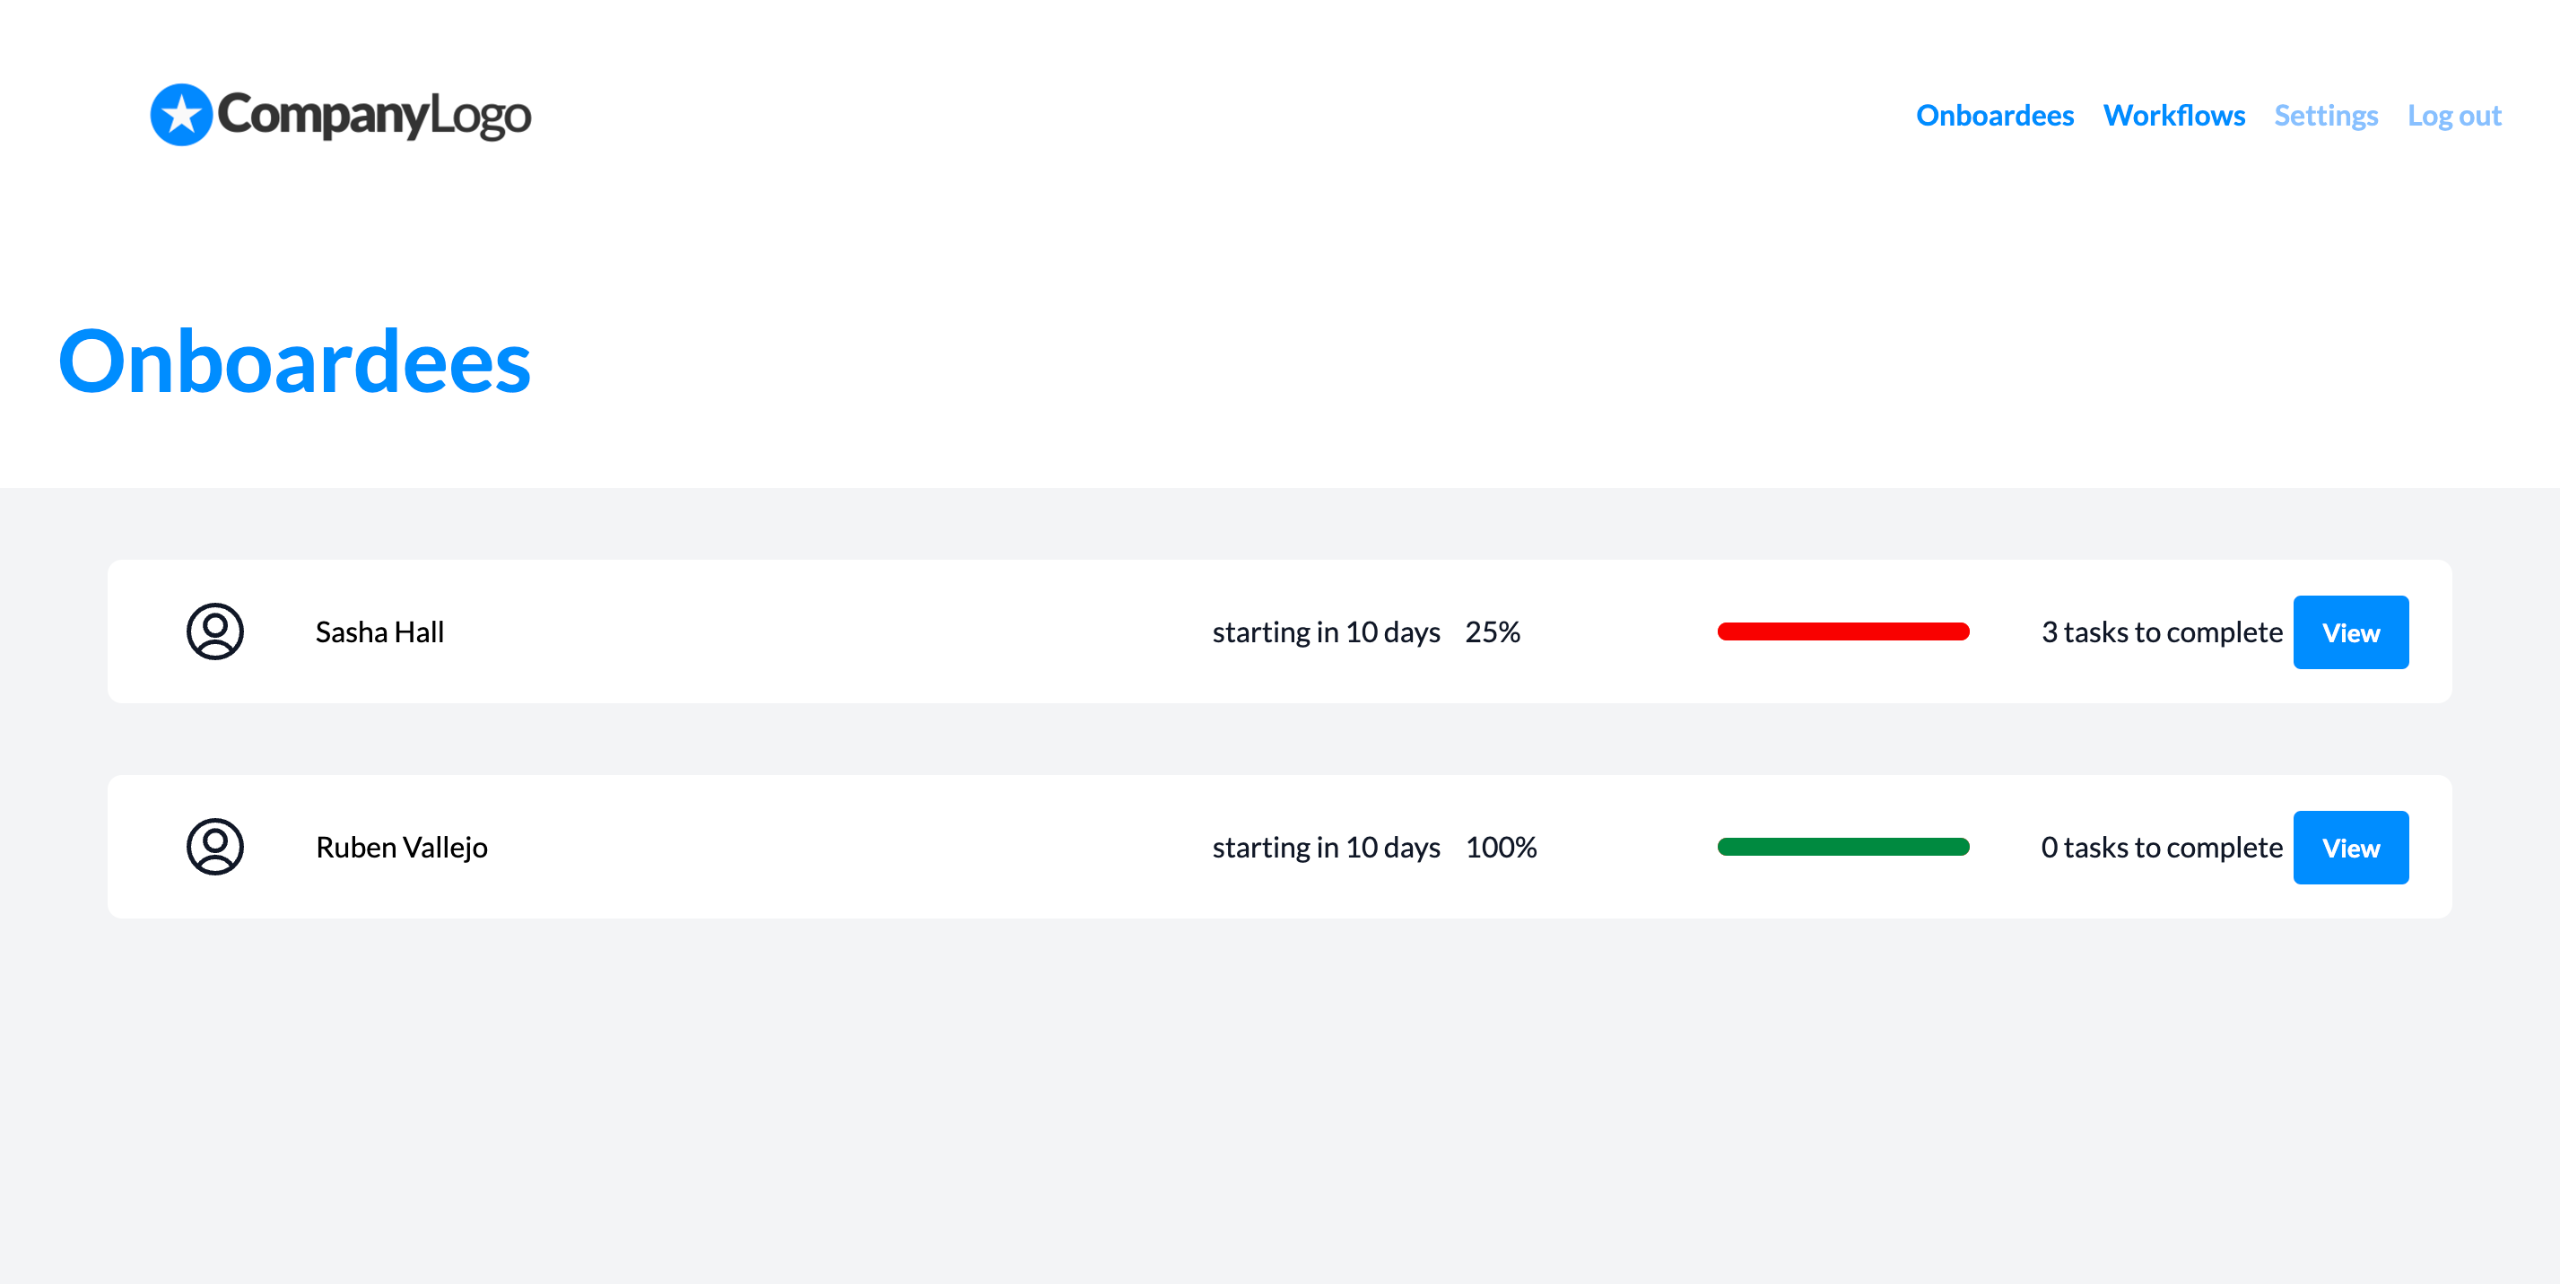
Task: Click Sasha Hall's profile avatar icon
Action: click(215, 631)
